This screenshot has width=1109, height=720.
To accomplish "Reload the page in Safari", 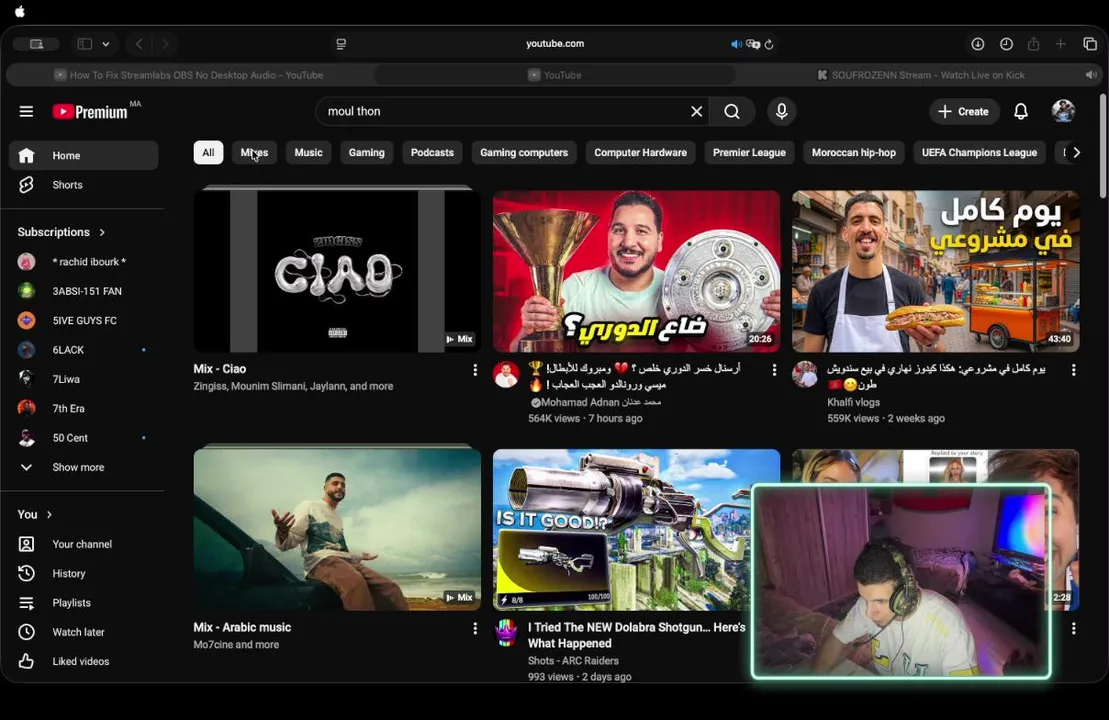I will pos(770,44).
